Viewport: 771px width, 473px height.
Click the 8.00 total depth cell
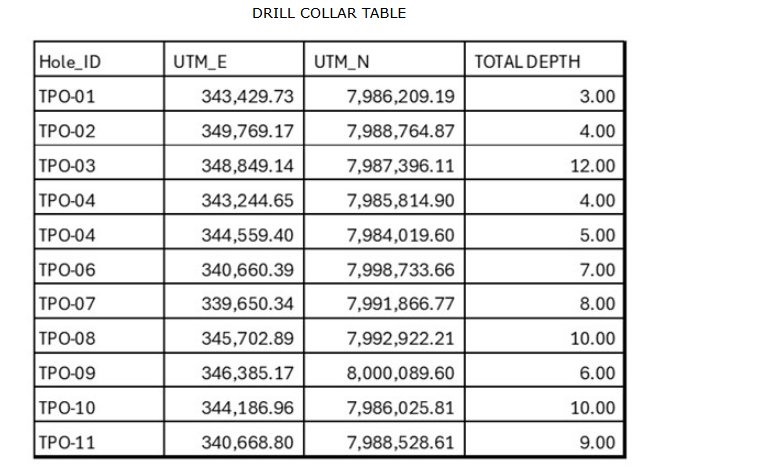click(x=597, y=304)
